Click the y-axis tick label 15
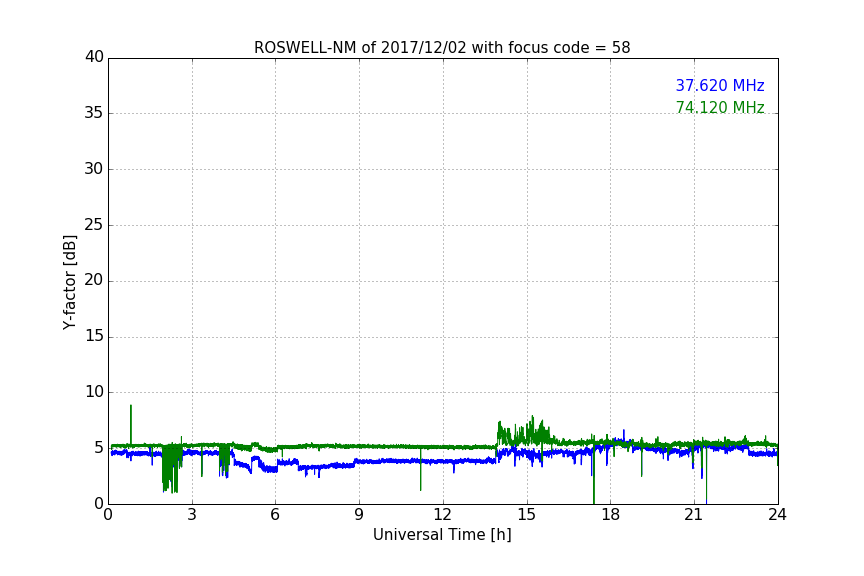This screenshot has width=864, height=576. (94, 336)
